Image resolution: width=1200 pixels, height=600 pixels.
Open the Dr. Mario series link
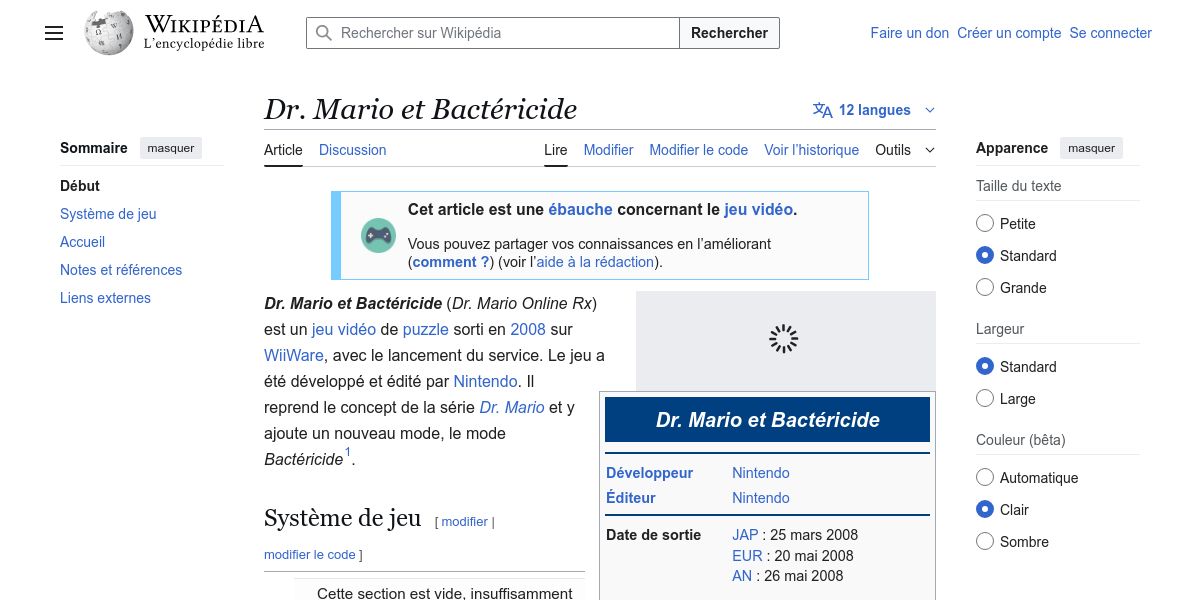(x=512, y=407)
